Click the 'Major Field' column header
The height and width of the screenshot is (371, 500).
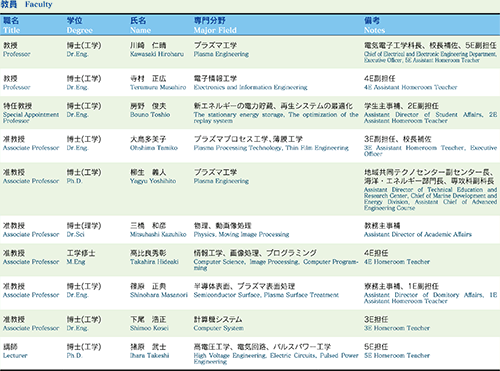tap(215, 30)
